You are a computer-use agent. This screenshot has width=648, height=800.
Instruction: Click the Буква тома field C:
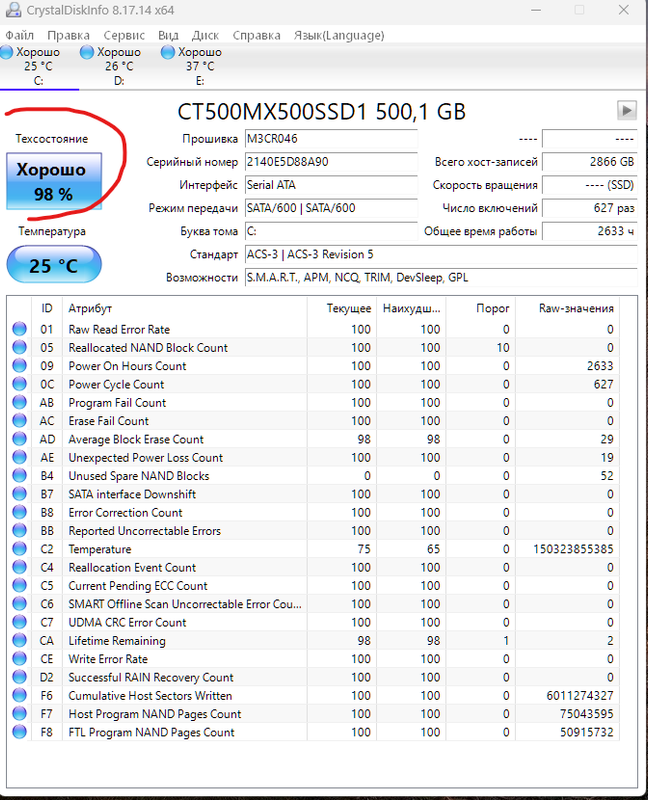(331, 231)
